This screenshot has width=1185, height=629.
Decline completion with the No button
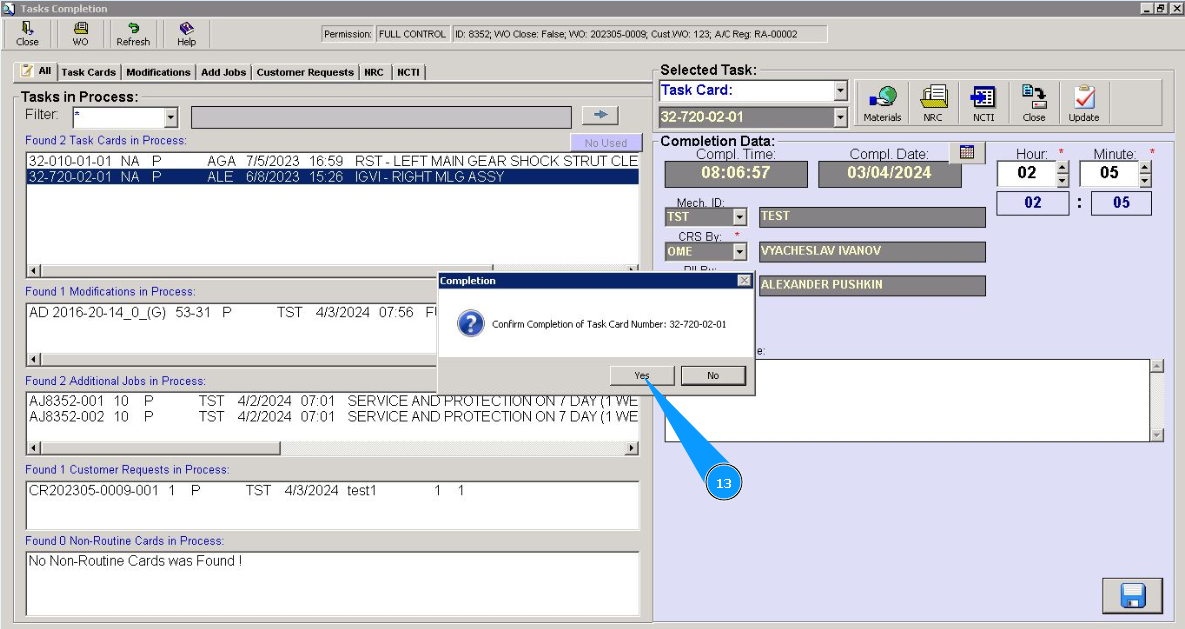(x=713, y=375)
